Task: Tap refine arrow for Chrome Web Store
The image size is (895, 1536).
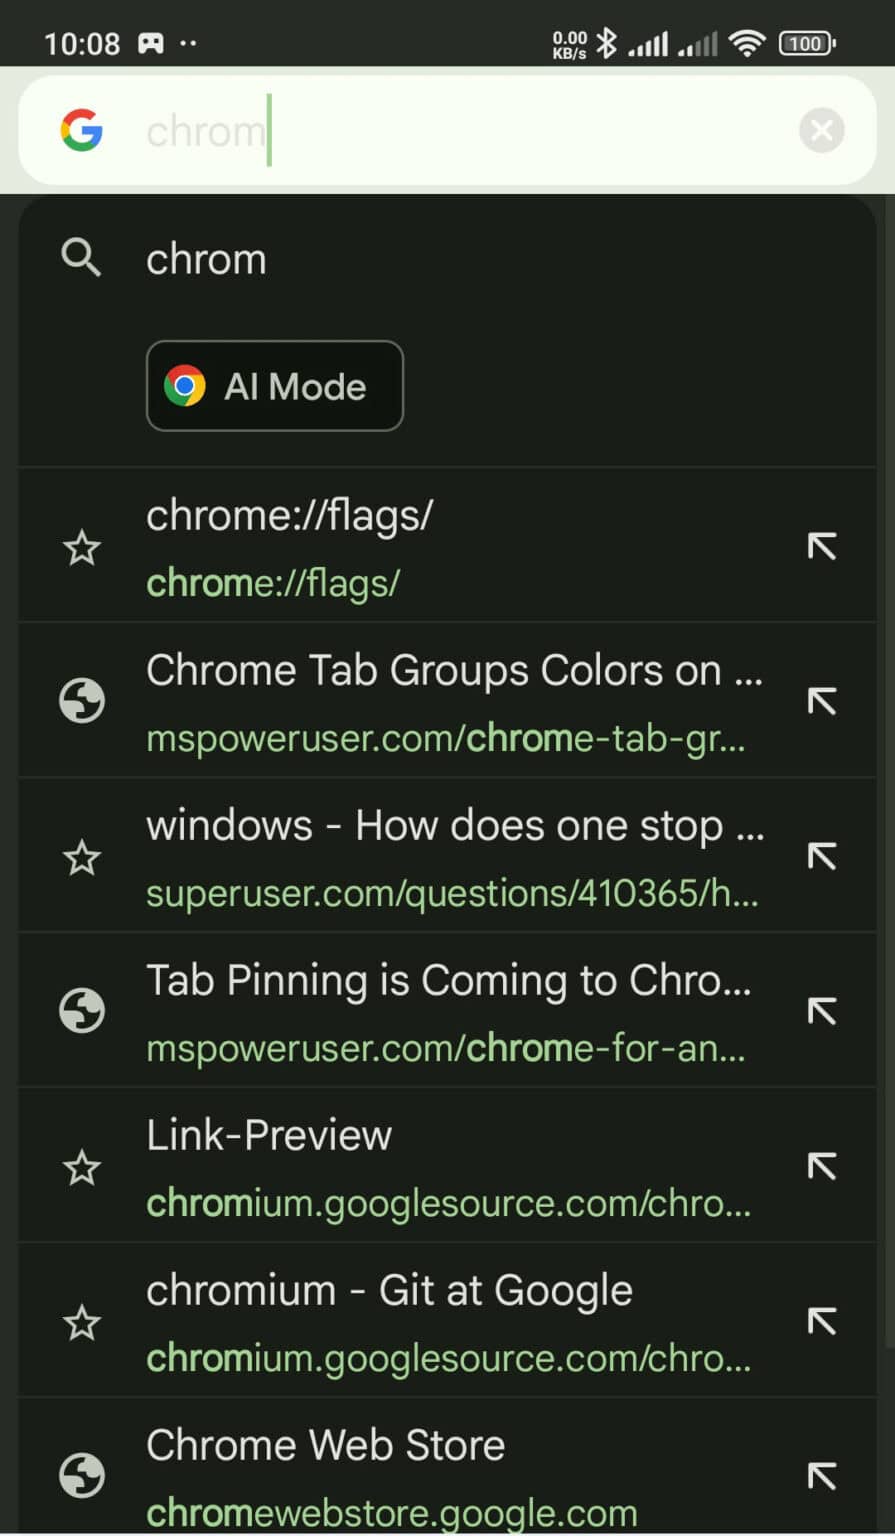Action: [x=822, y=1476]
